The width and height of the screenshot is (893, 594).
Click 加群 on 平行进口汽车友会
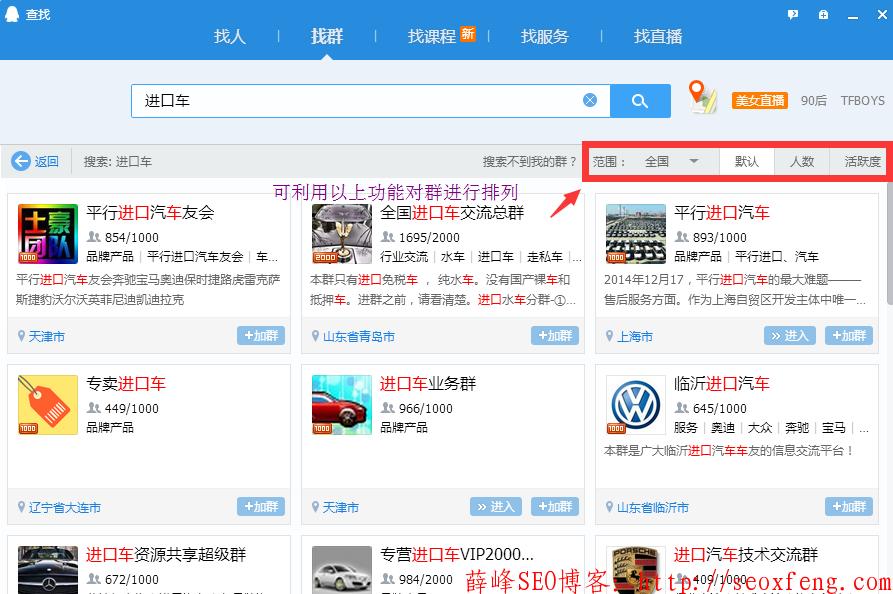click(262, 336)
